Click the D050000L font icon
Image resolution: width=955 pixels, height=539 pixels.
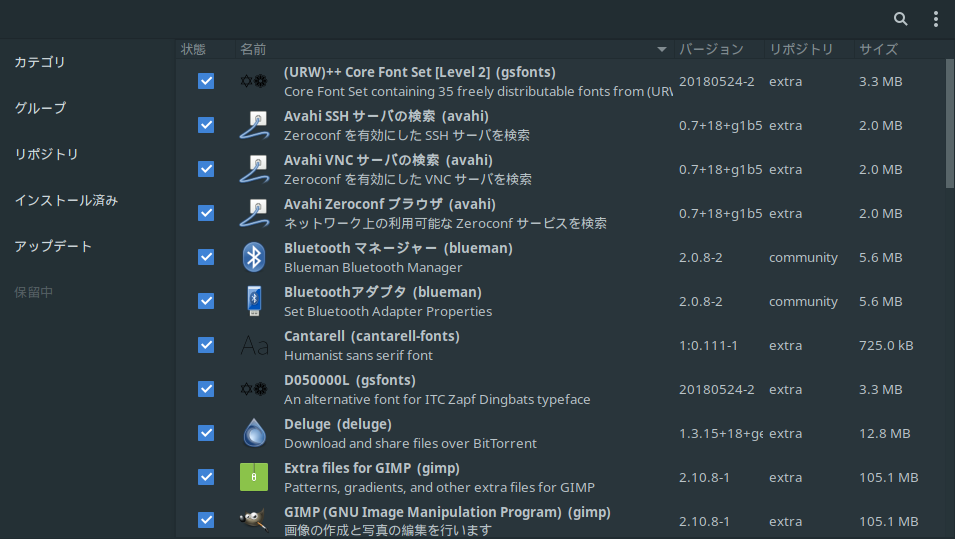tap(253, 389)
